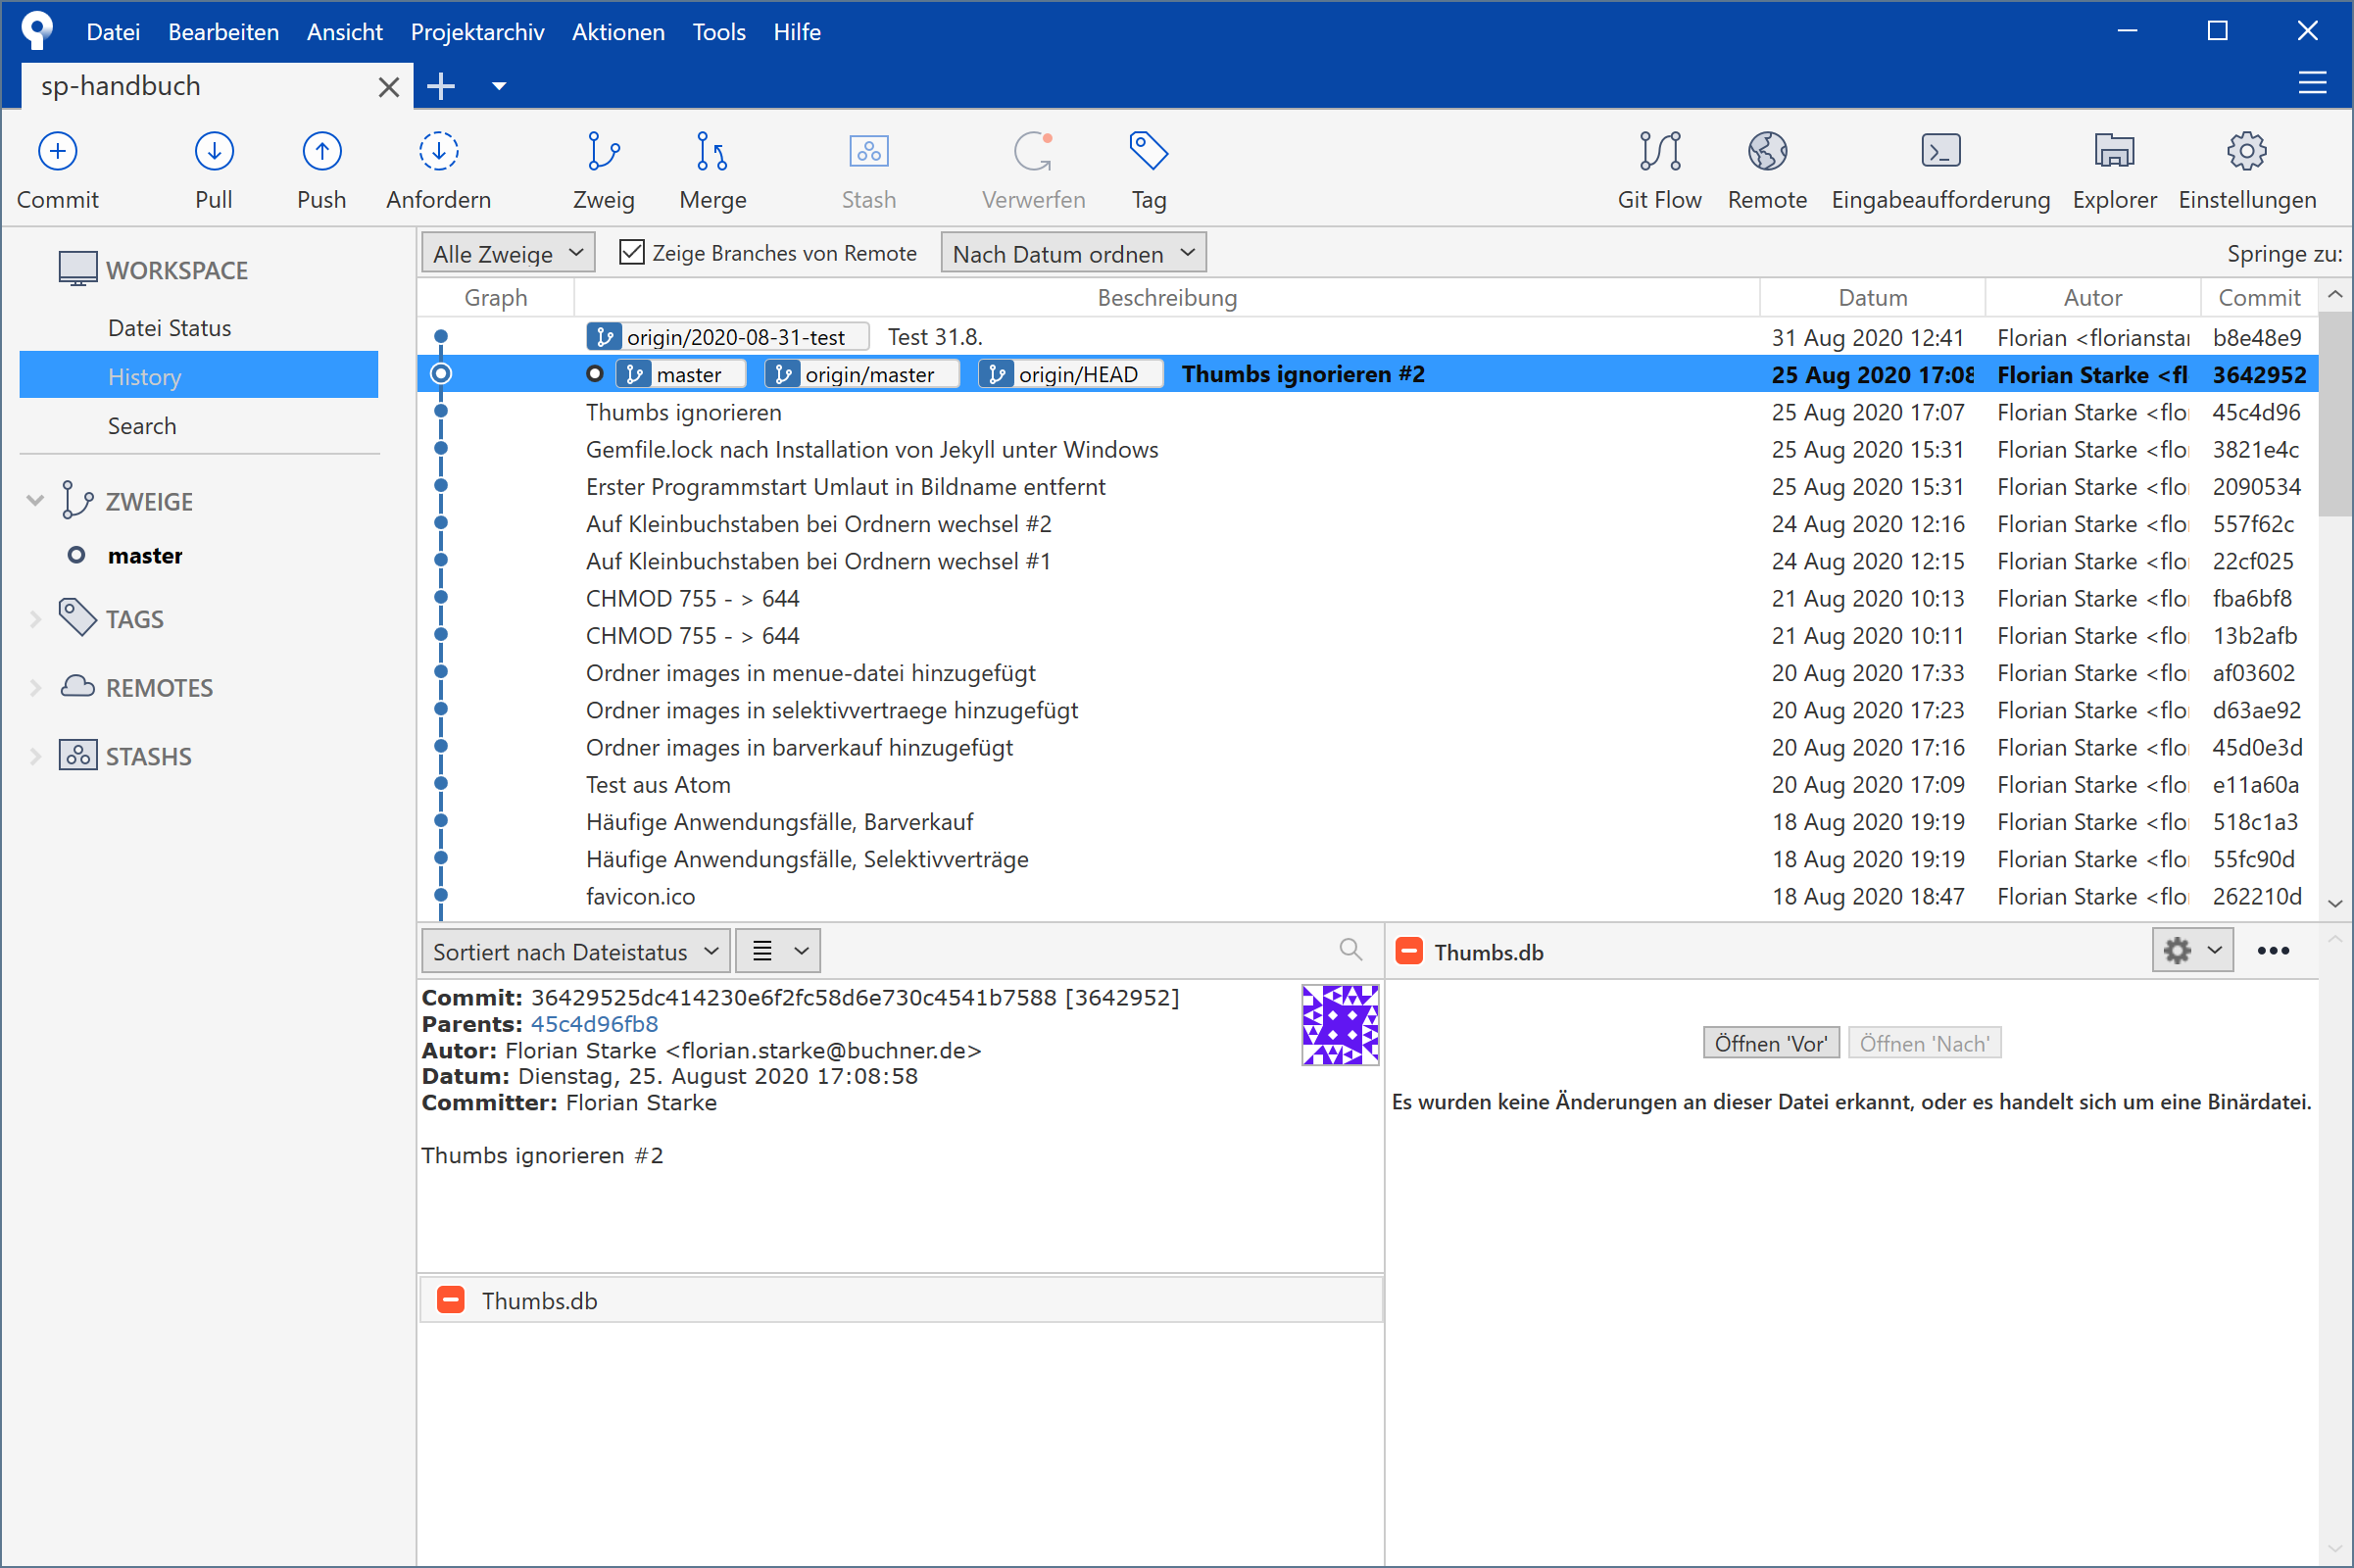Click the Öffnen 'Vor' button
The width and height of the screenshot is (2354, 1568).
click(x=1770, y=1044)
